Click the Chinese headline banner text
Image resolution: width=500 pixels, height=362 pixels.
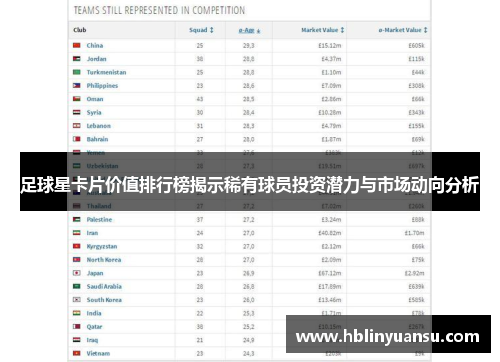[250, 185]
